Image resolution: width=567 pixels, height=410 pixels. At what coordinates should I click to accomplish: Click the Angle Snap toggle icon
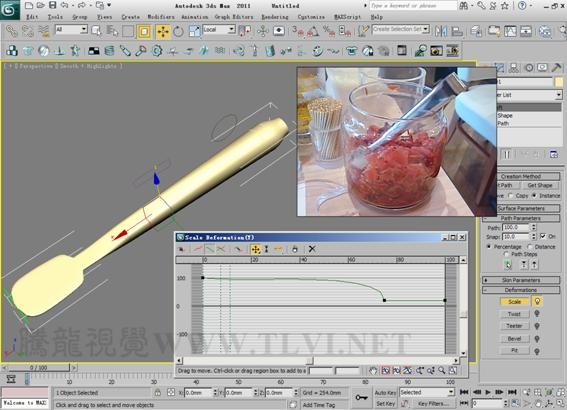tap(313, 32)
